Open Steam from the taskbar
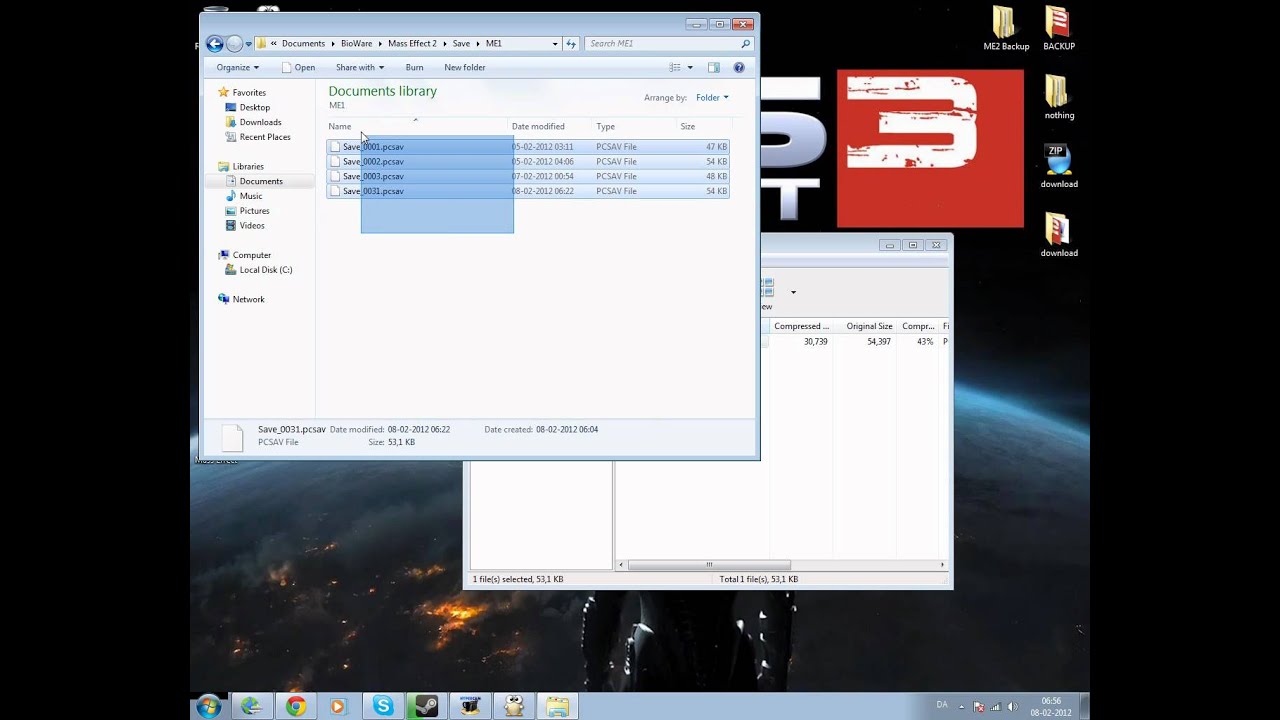The width and height of the screenshot is (1280, 720). coord(426,706)
